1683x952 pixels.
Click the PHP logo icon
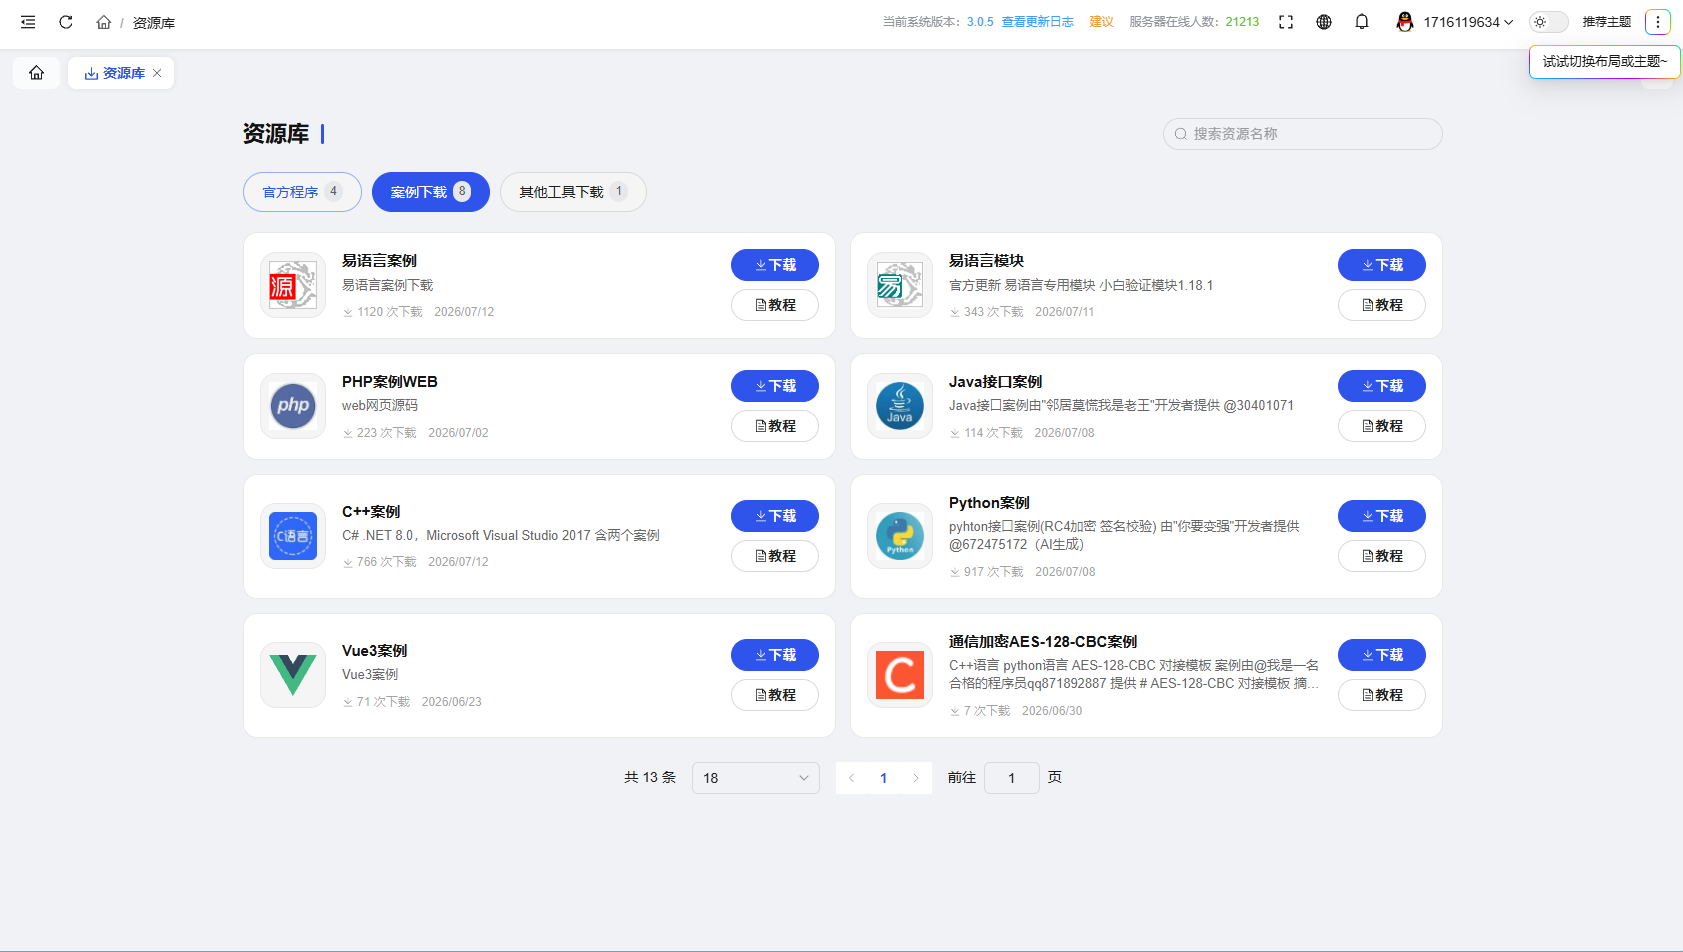(x=293, y=406)
